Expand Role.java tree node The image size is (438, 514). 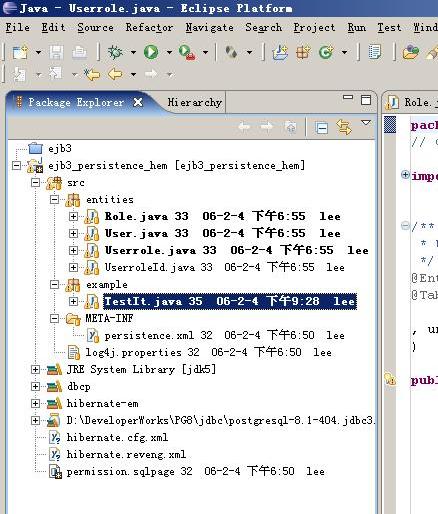click(73, 216)
